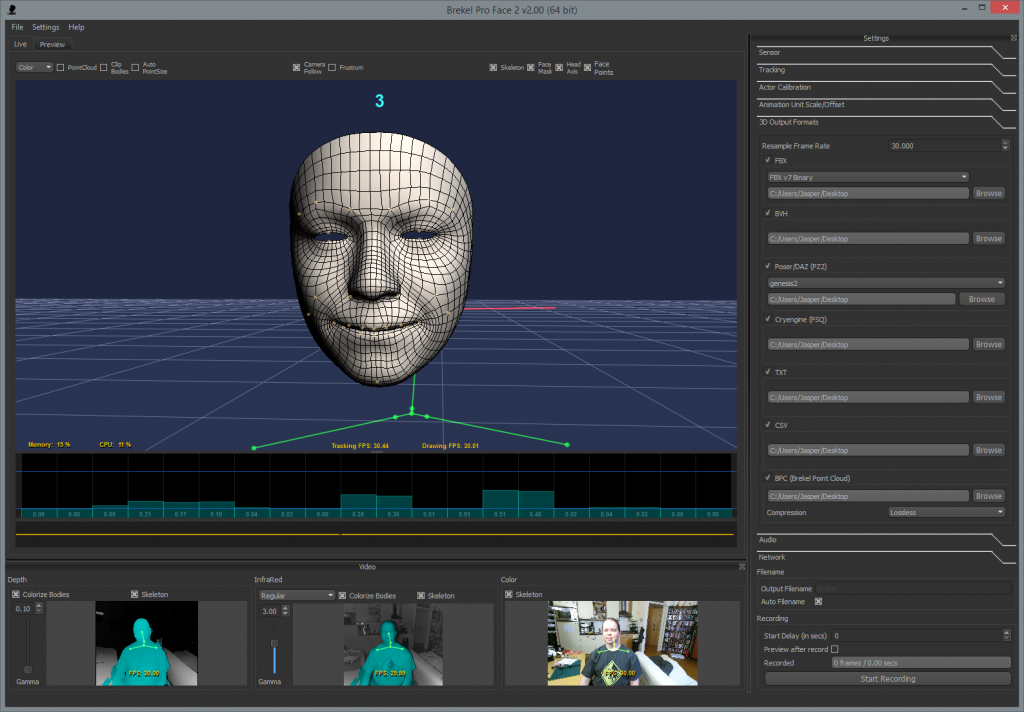Toggle the TXT output checkmark
The width and height of the screenshot is (1024, 712).
click(768, 372)
